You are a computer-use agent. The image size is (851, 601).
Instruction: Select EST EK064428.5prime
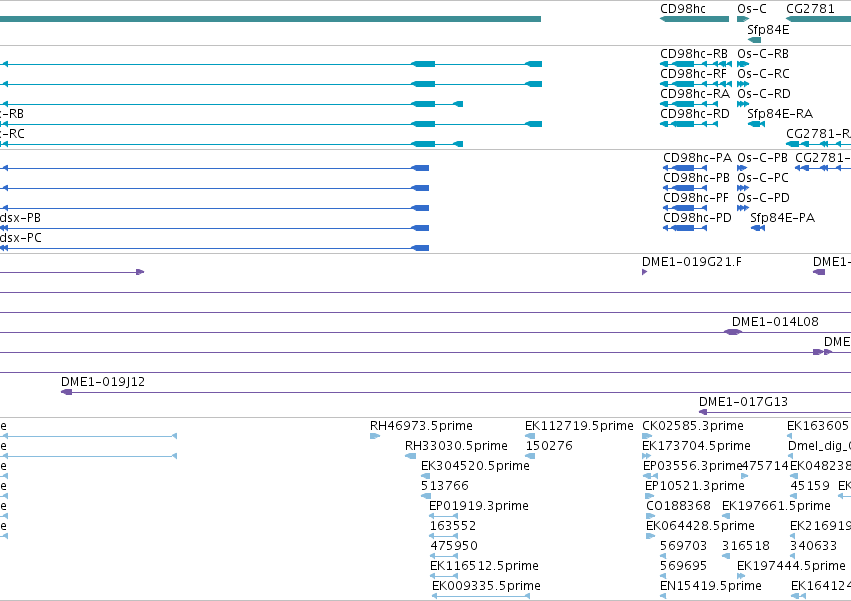coord(650,536)
